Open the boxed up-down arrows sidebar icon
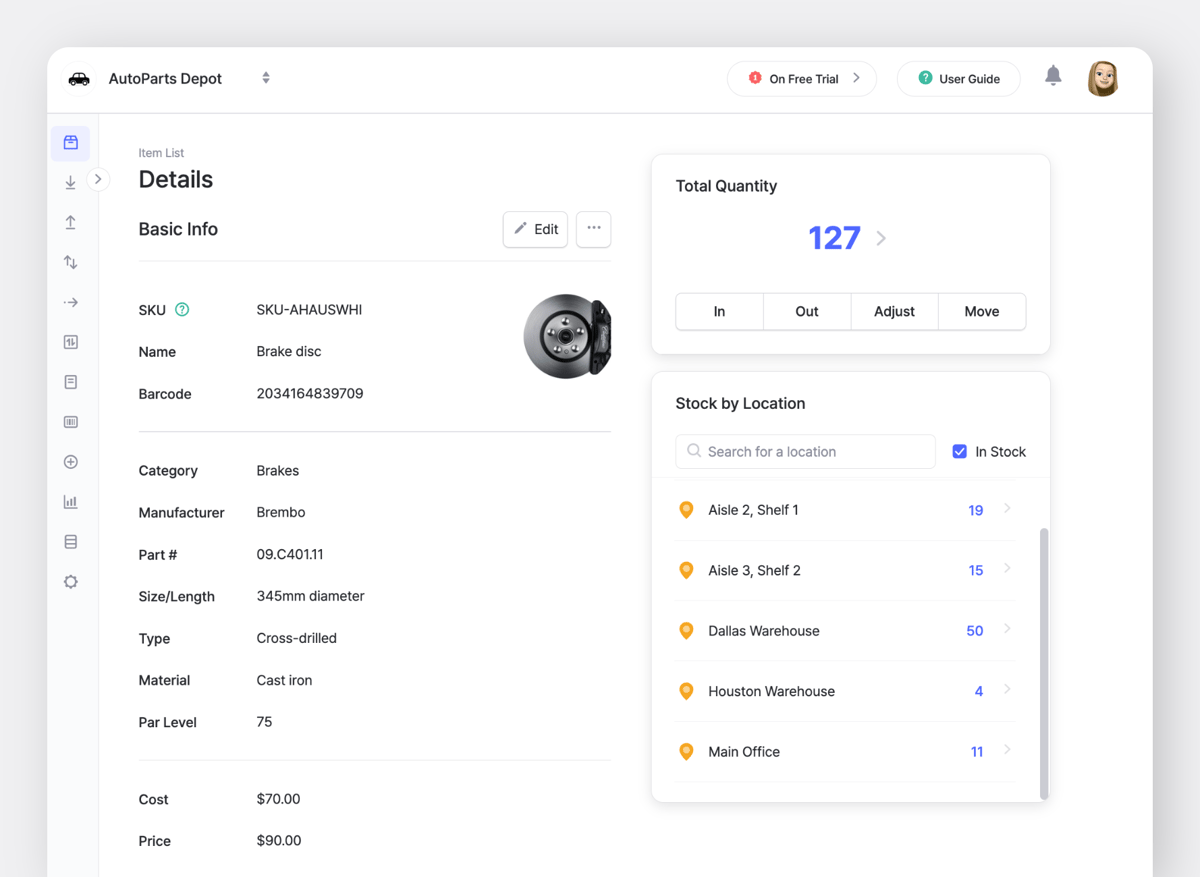Image resolution: width=1200 pixels, height=877 pixels. click(x=70, y=342)
